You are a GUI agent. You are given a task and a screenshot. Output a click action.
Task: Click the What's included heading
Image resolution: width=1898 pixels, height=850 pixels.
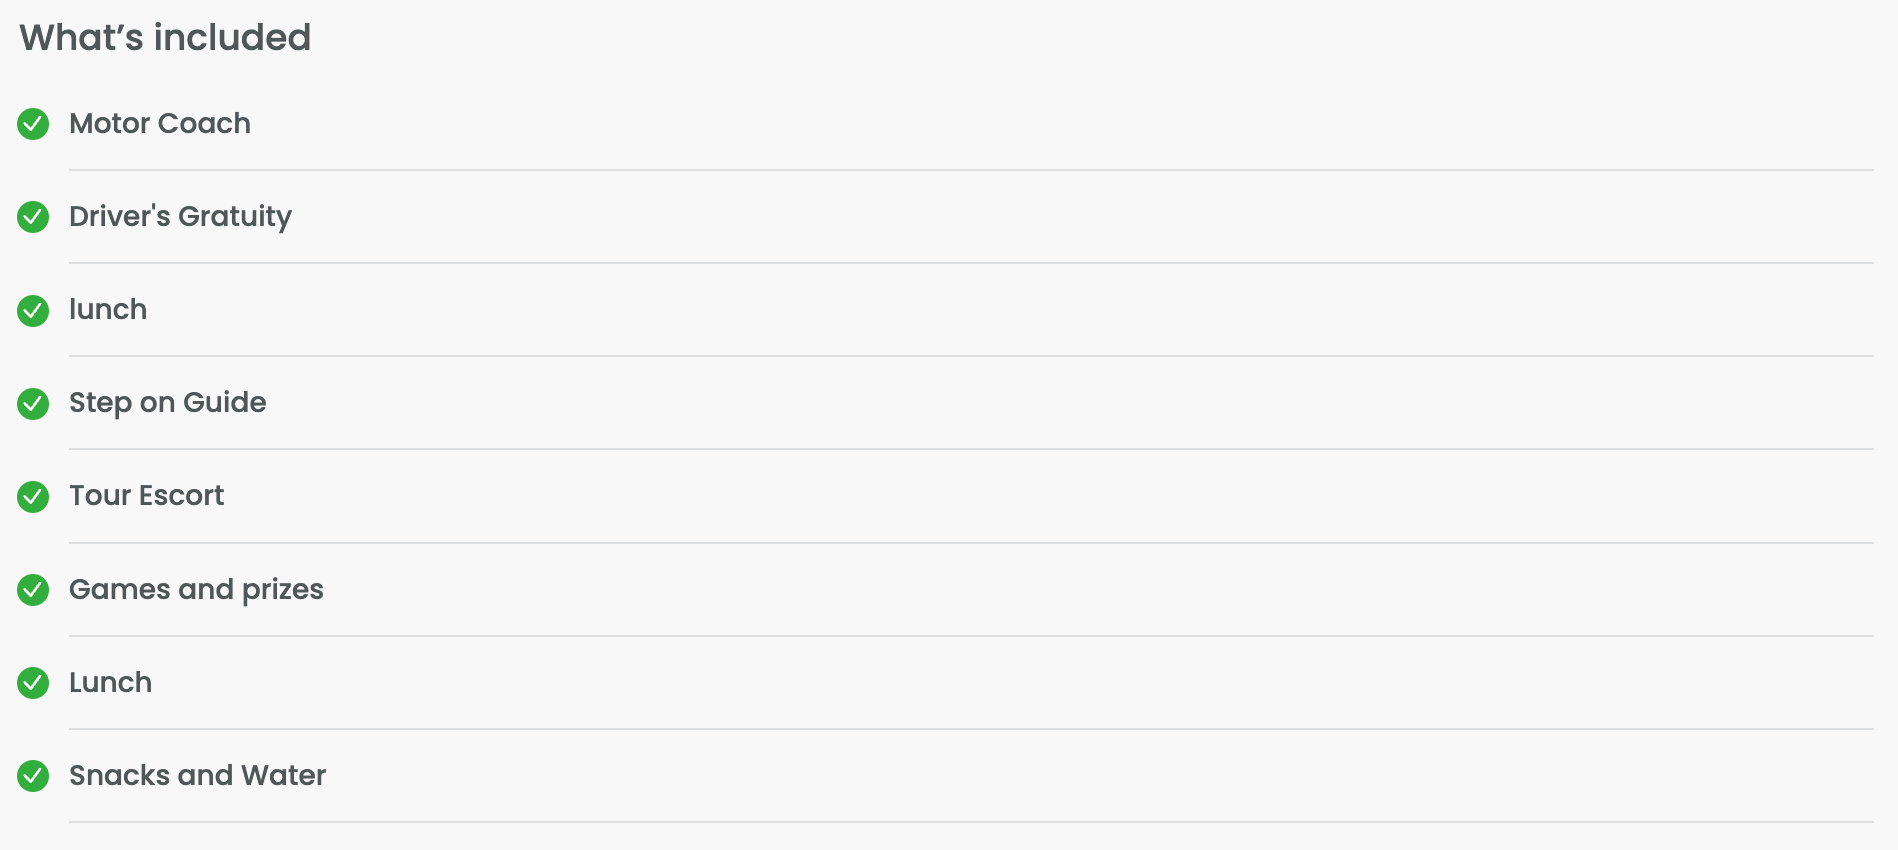(165, 38)
